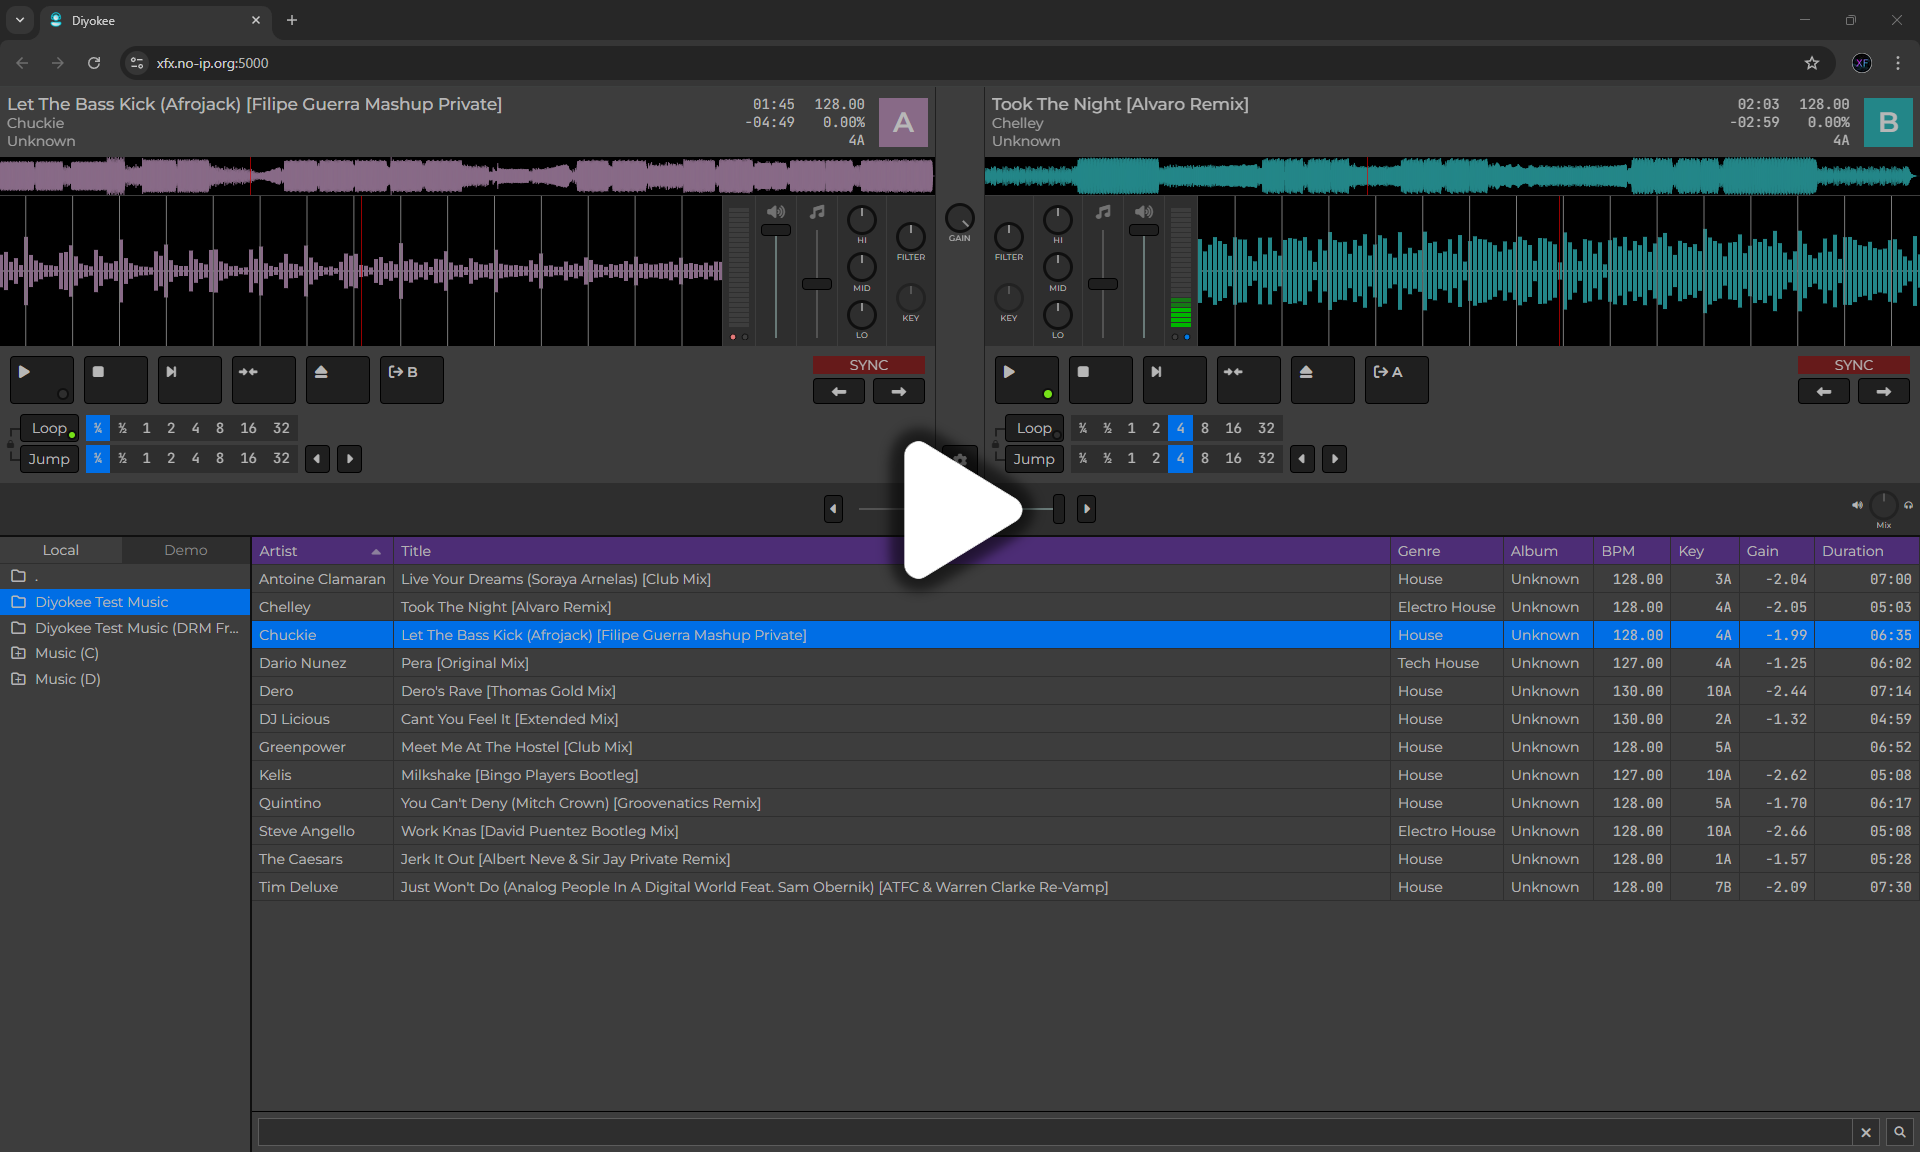Click deck A headphone cue music-note icon

[x=817, y=212]
